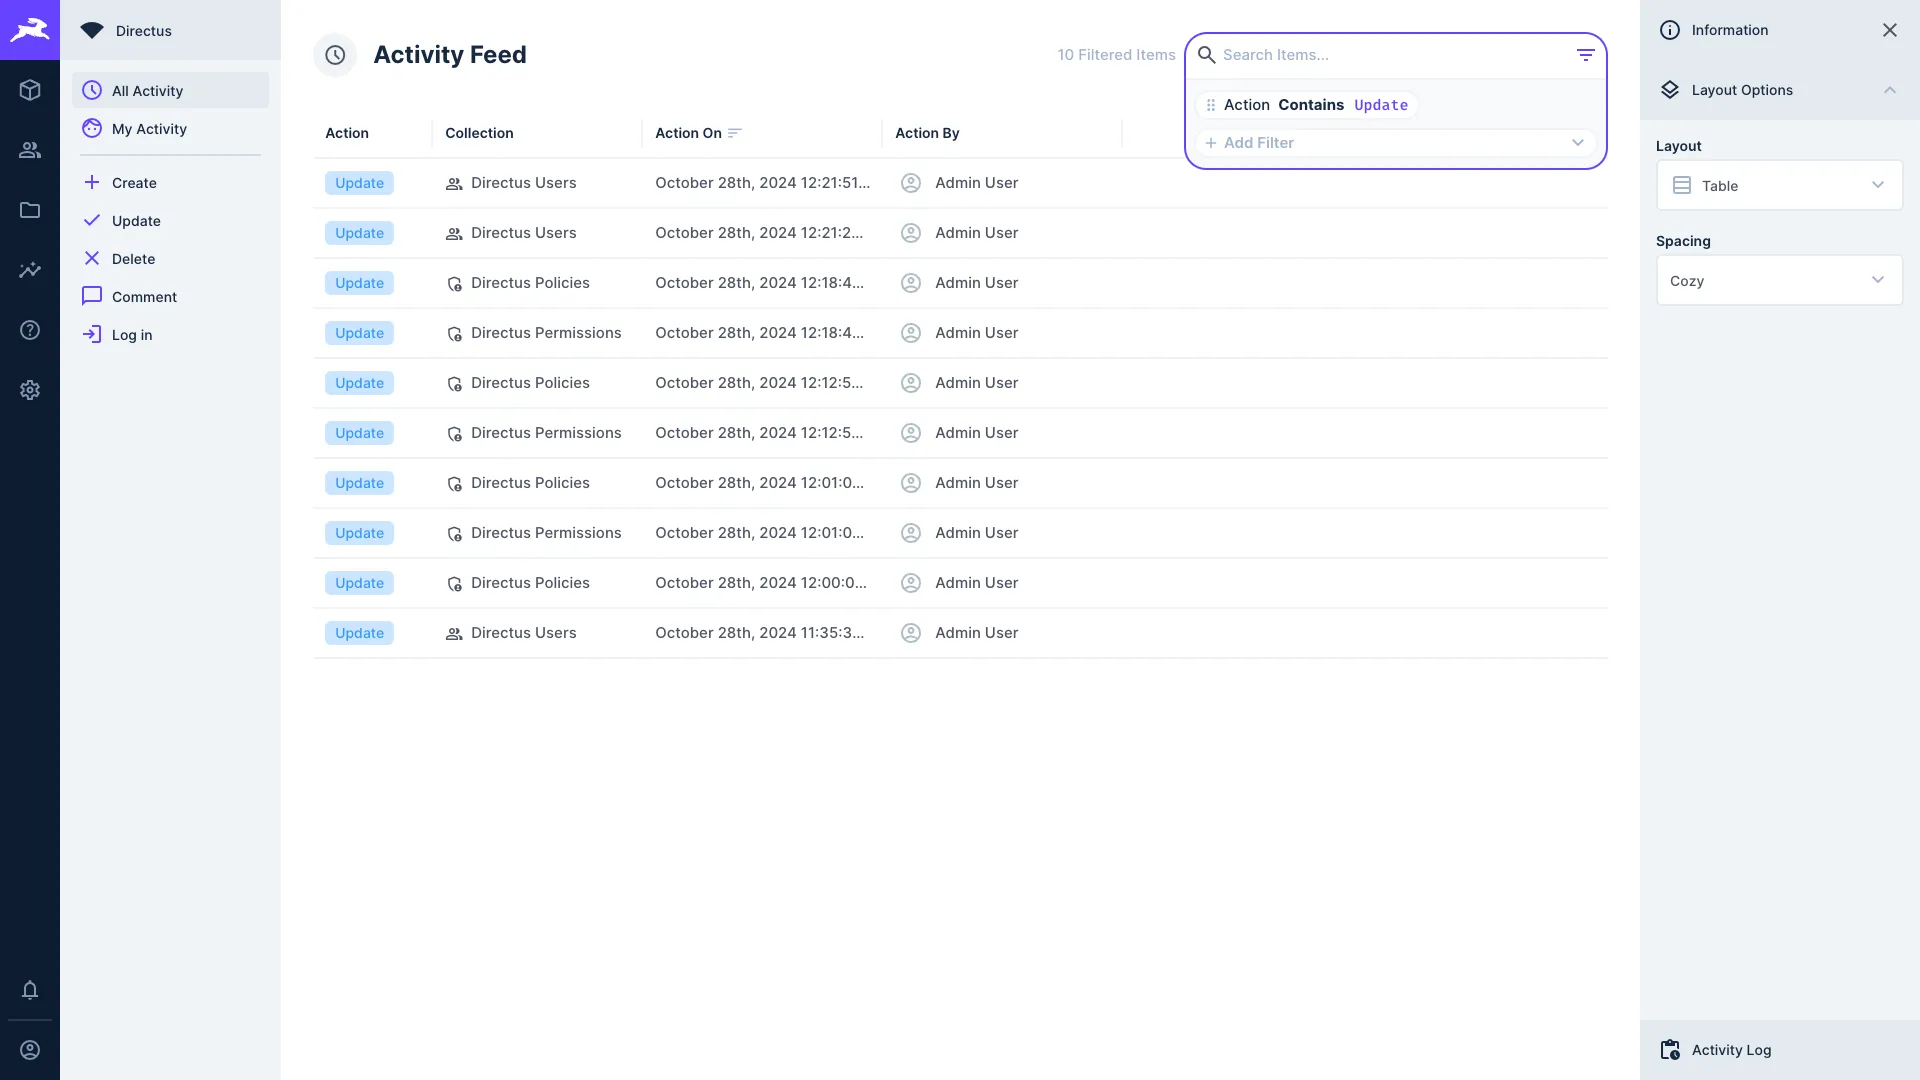This screenshot has height=1080, width=1920.
Task: Open the Documentation help icon
Action: click(x=30, y=330)
